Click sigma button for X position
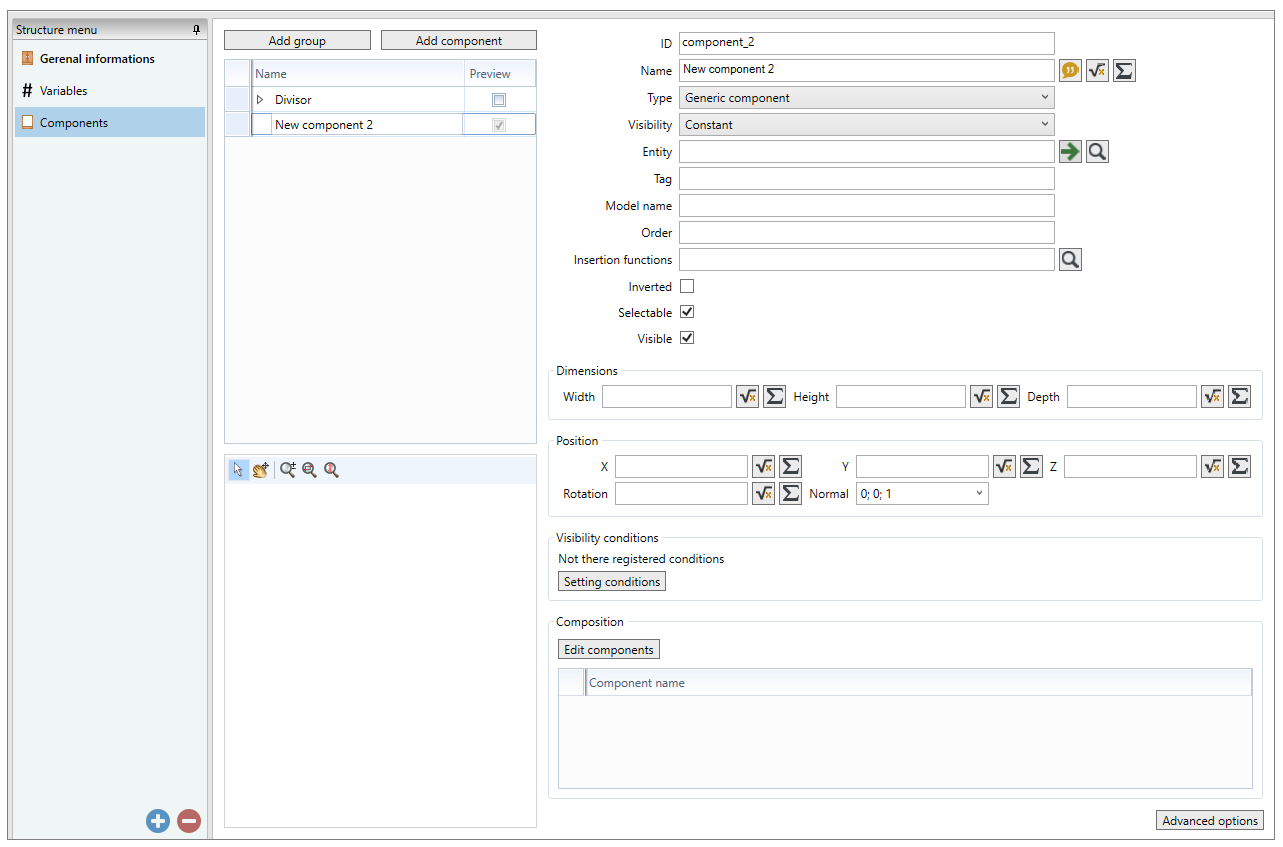 coord(790,466)
